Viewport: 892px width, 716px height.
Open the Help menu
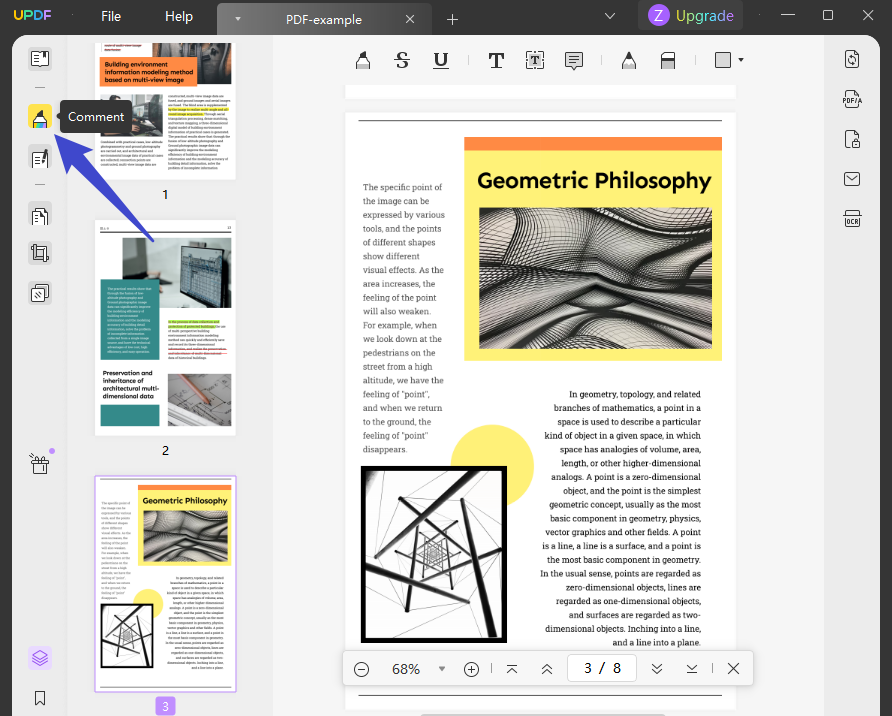tap(178, 16)
